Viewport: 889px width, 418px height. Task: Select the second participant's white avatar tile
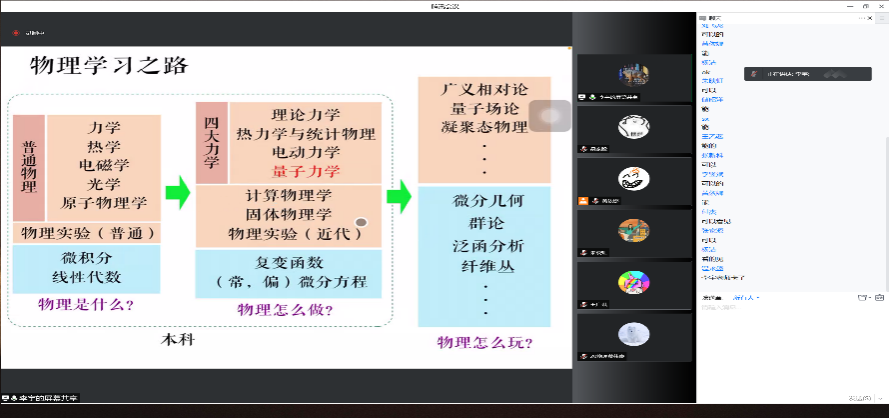point(634,129)
